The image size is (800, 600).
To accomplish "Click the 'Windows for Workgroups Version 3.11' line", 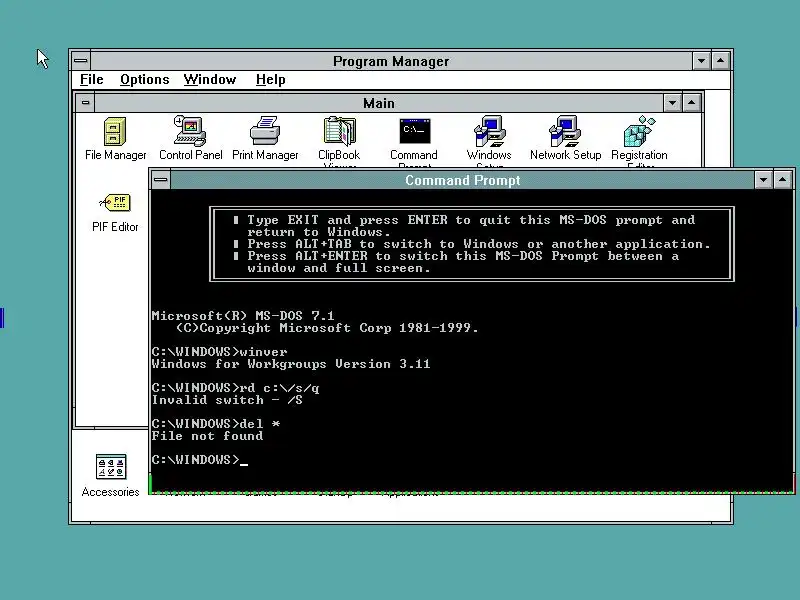I will [x=291, y=364].
